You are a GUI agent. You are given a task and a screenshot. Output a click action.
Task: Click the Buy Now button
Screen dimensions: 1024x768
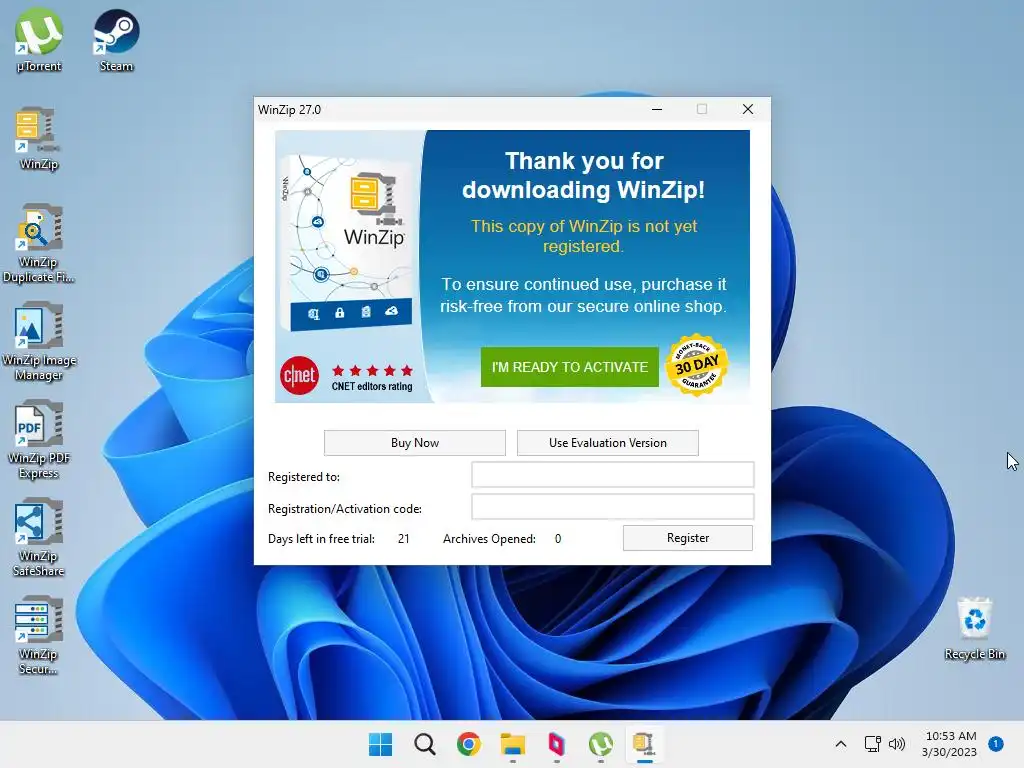[x=415, y=443]
